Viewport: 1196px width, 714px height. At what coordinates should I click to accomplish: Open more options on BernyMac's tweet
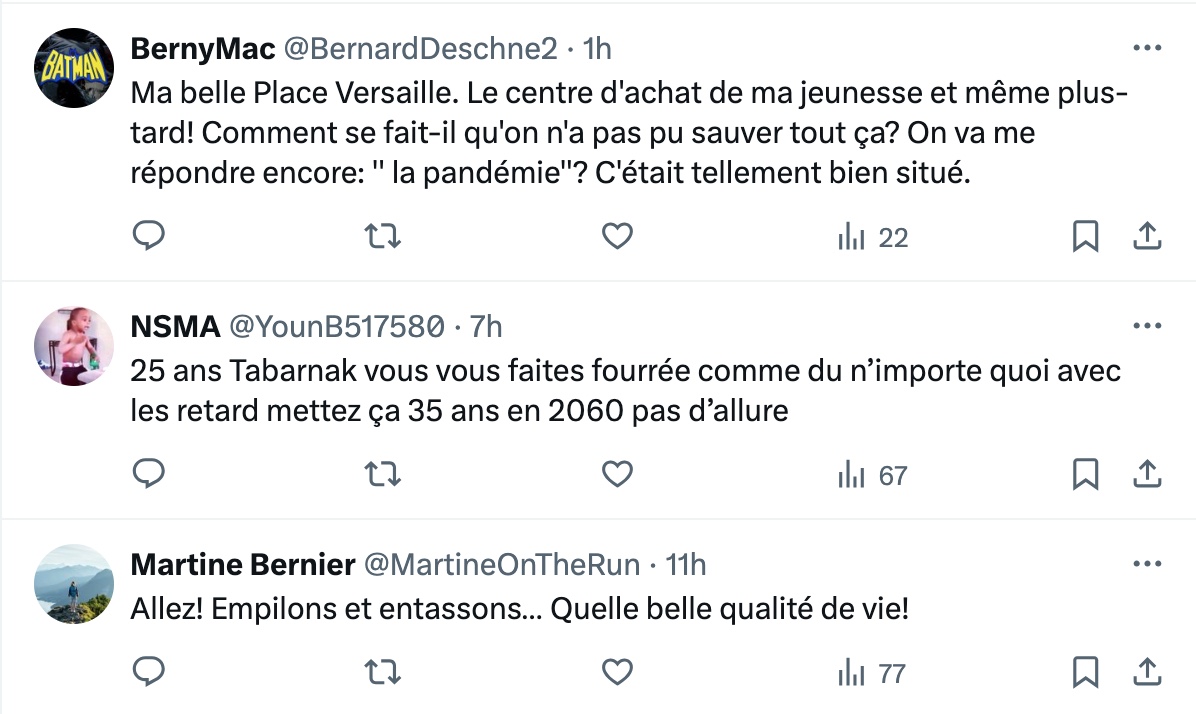click(1146, 48)
